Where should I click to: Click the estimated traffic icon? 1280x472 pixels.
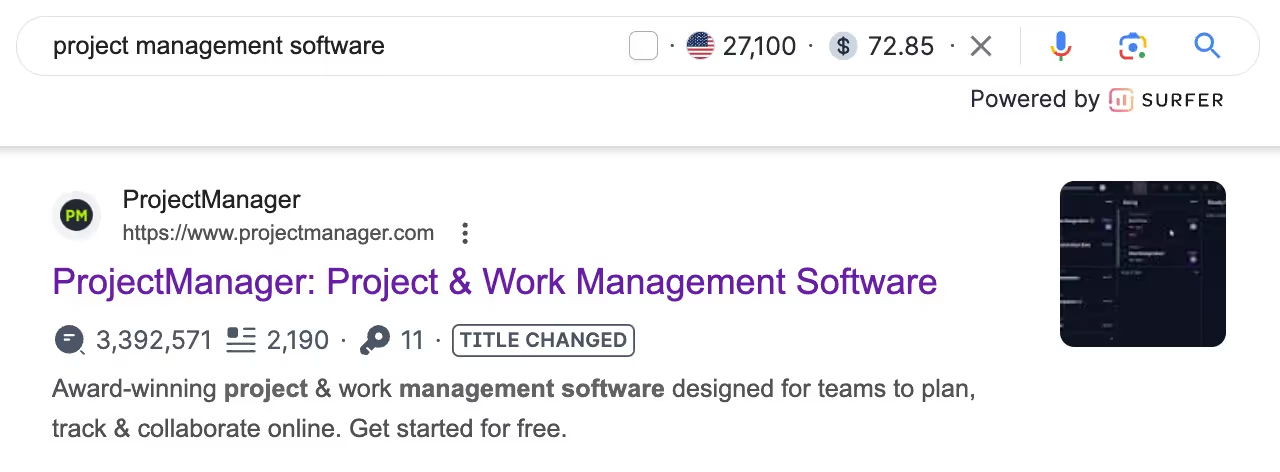[70, 341]
